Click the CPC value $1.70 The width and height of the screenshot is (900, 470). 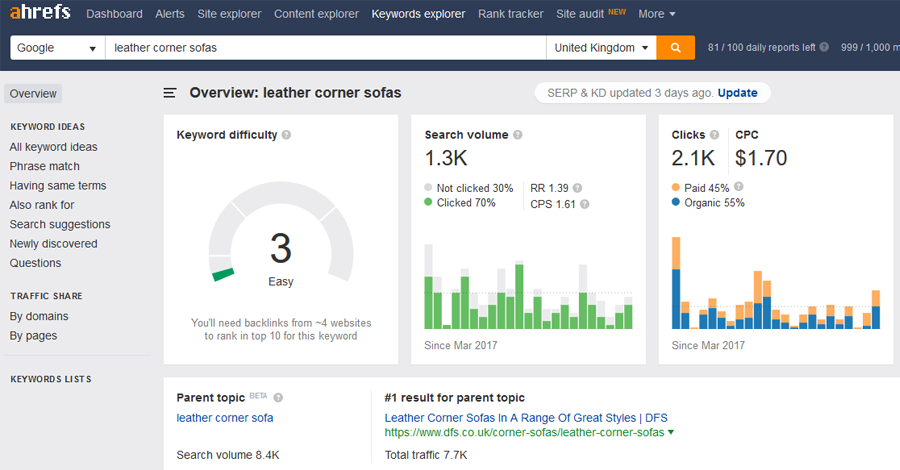(761, 158)
